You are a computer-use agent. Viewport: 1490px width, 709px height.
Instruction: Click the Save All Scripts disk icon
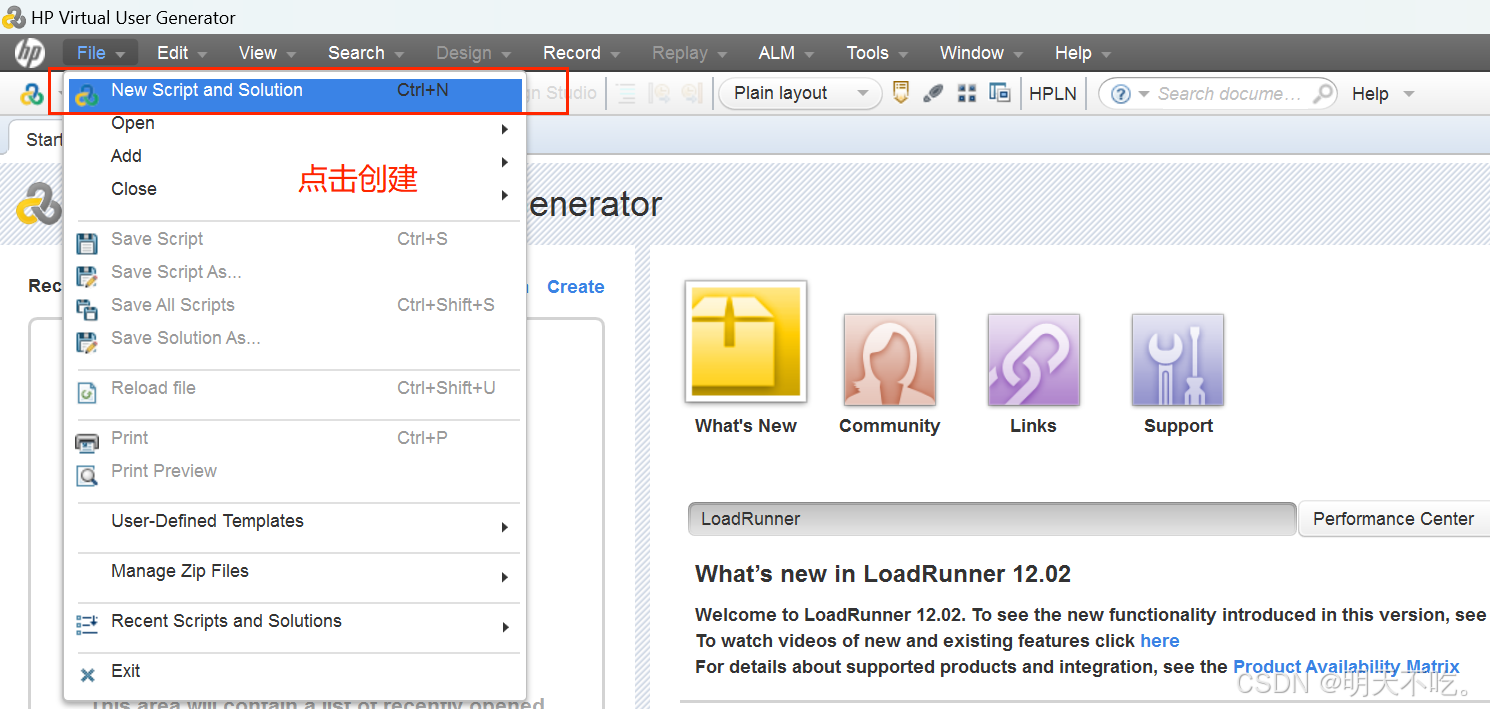pos(88,309)
